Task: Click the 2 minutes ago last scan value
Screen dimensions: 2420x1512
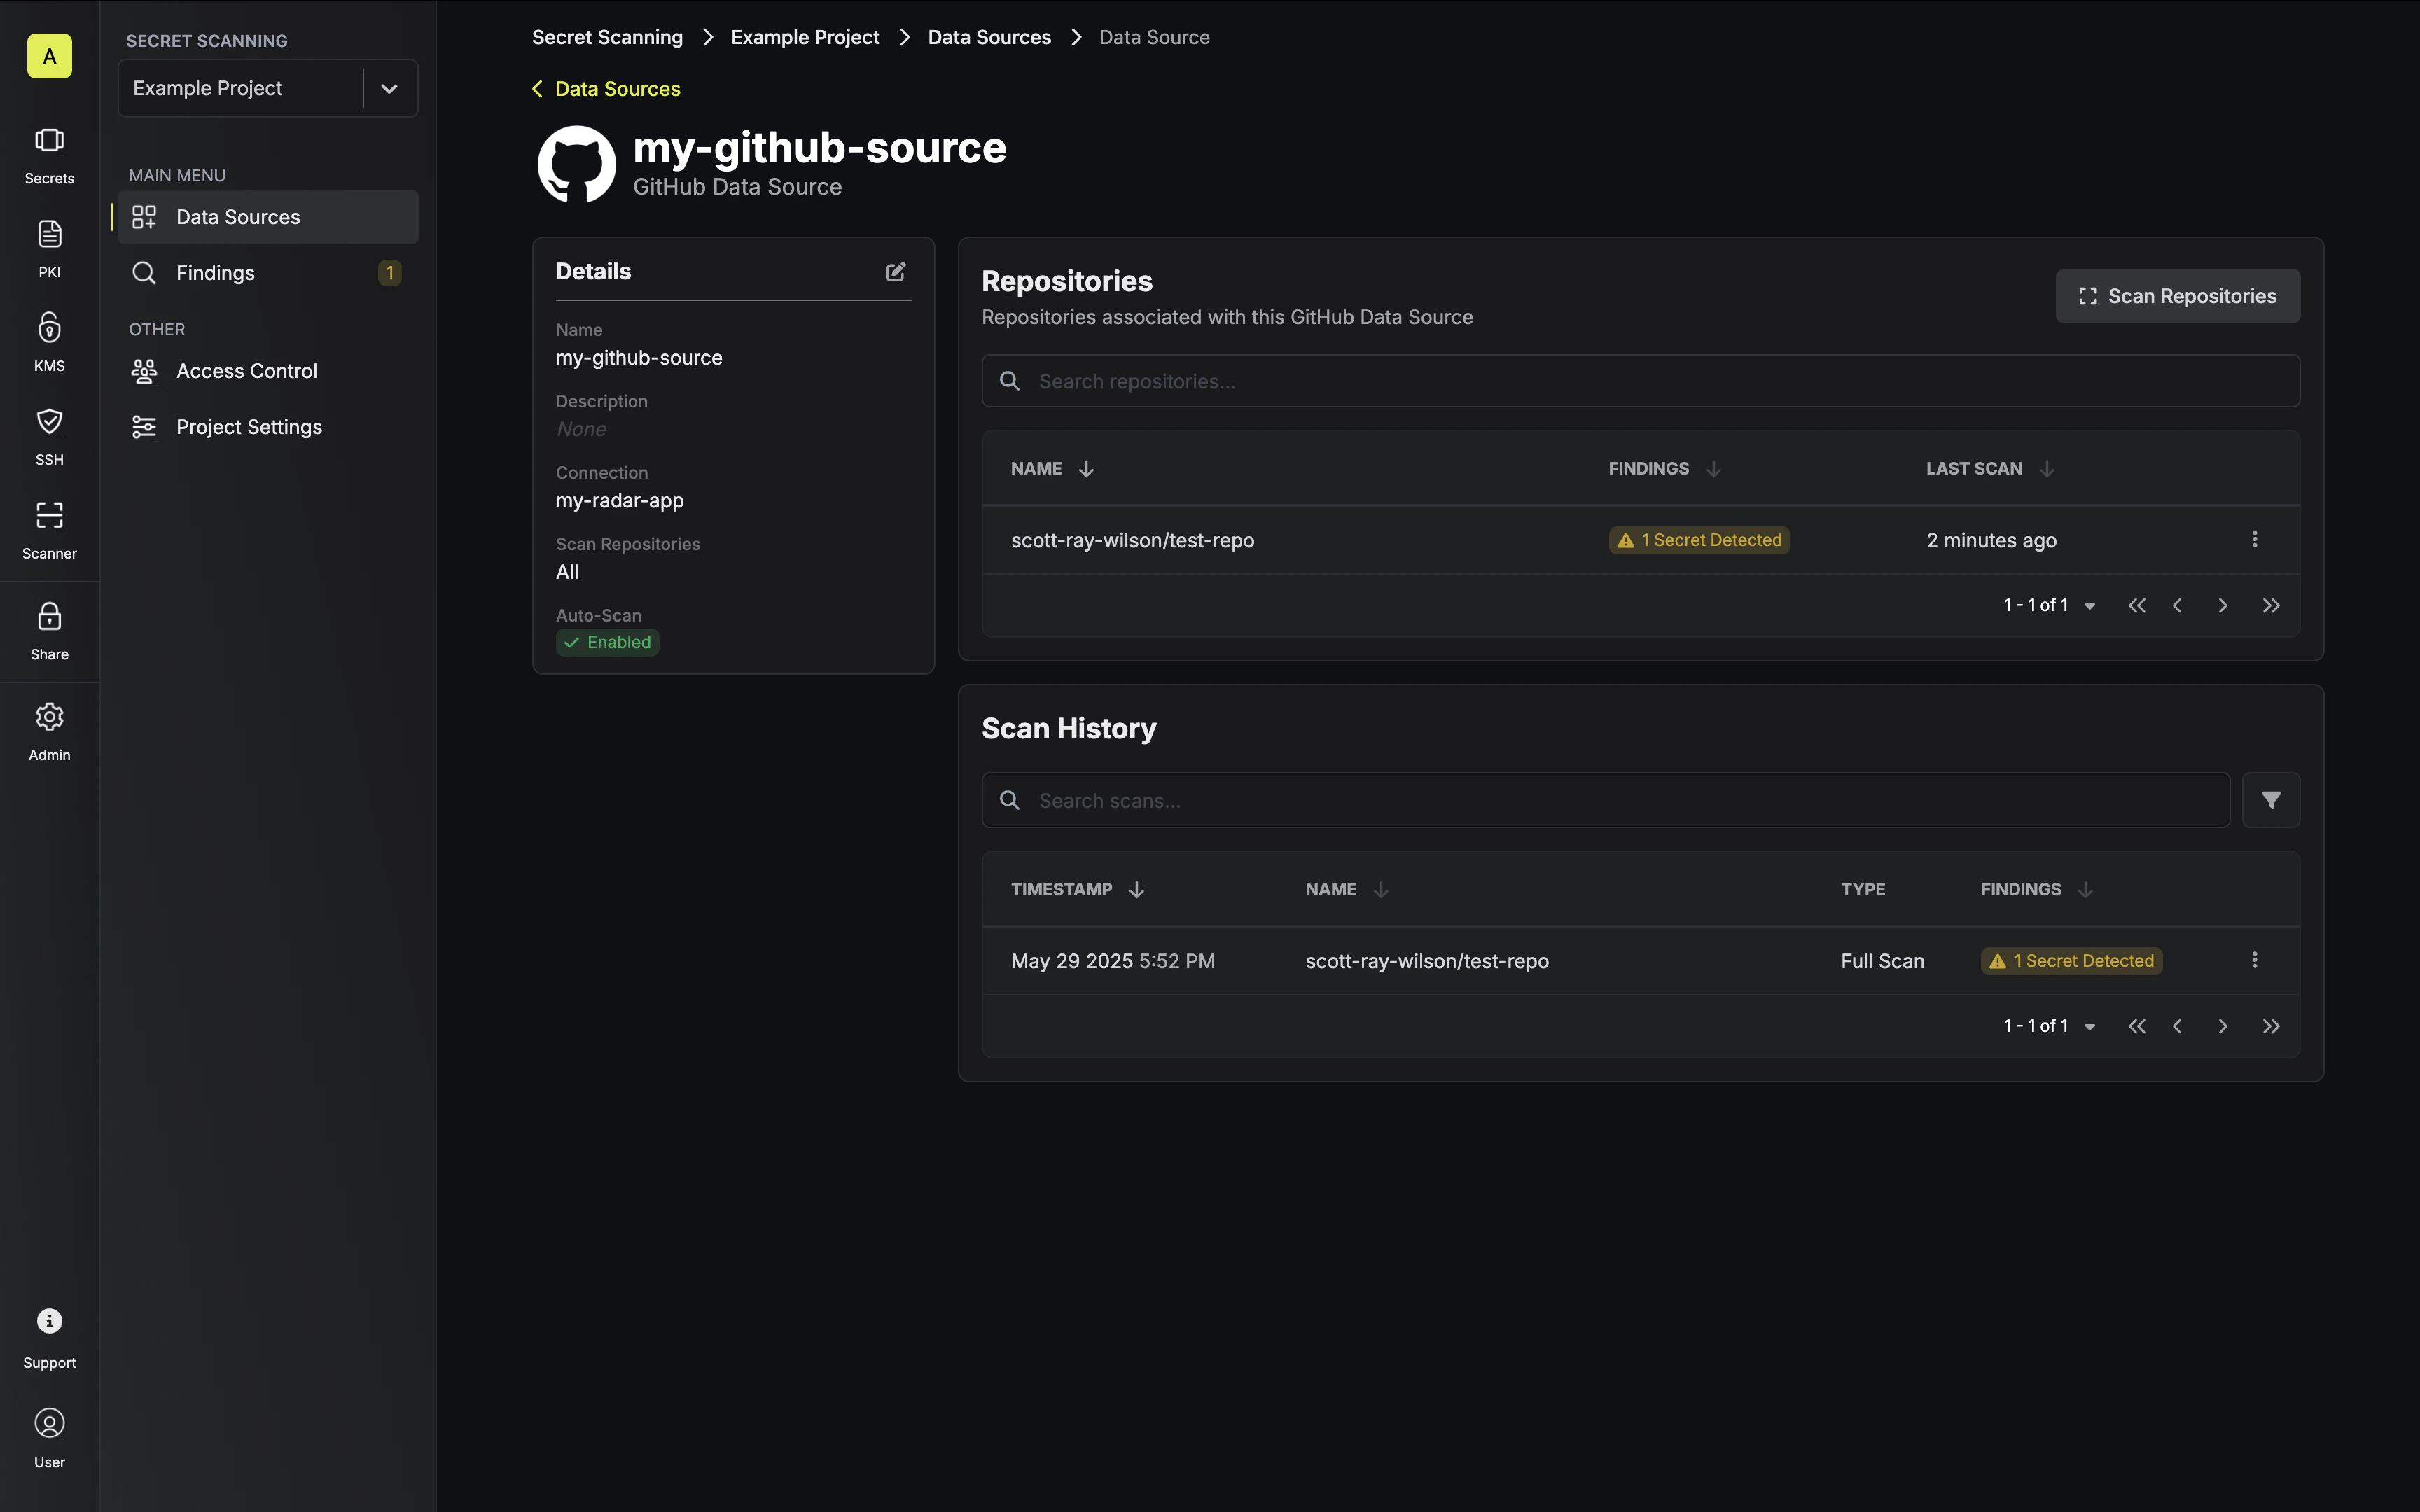Action: (1991, 540)
